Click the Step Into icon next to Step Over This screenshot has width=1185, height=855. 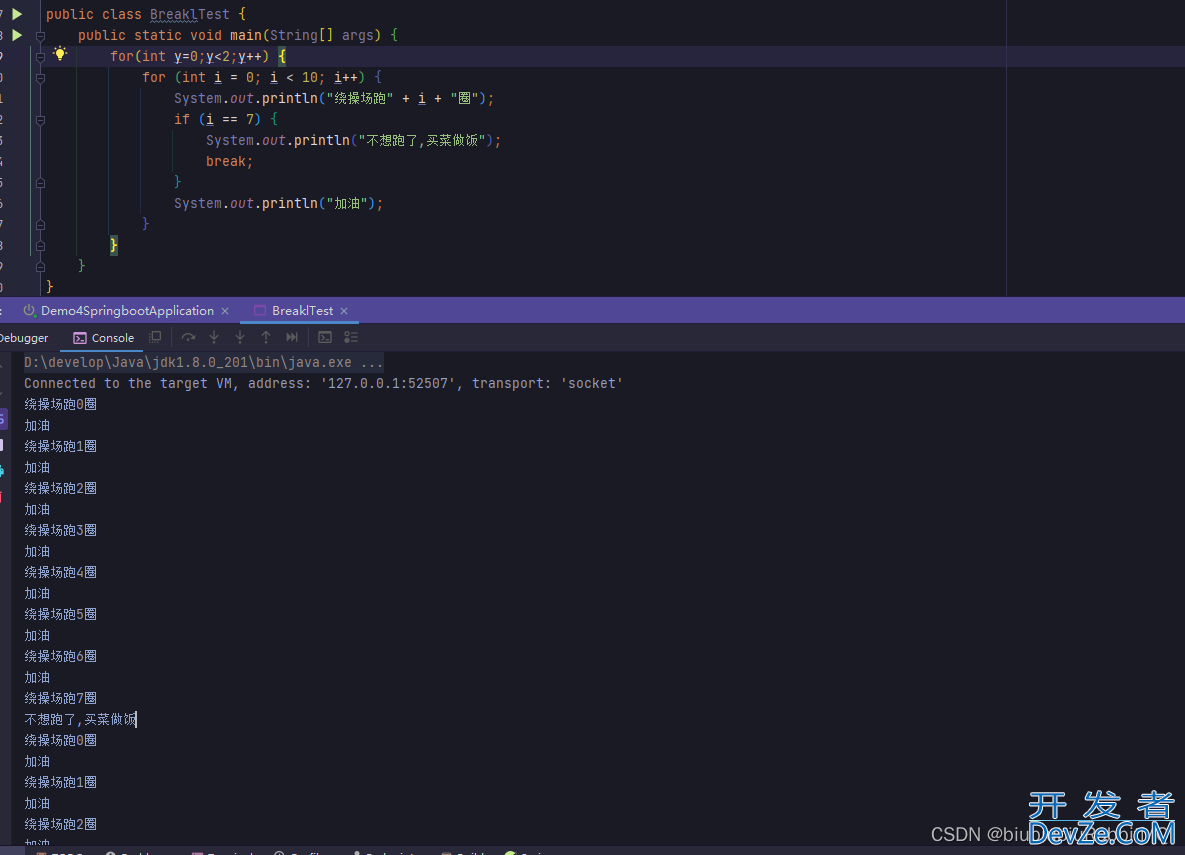pos(214,337)
